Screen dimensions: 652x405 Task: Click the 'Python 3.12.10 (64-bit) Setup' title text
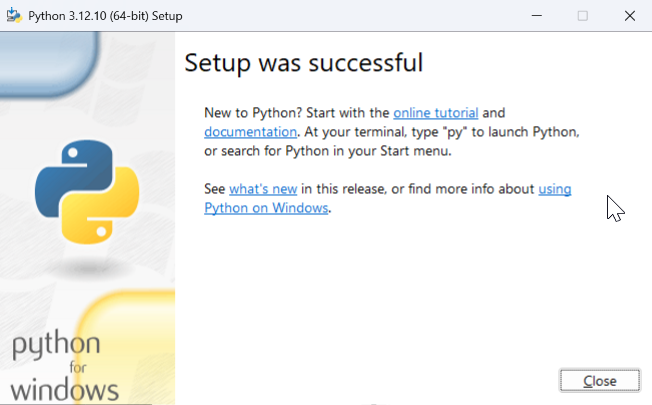(105, 16)
